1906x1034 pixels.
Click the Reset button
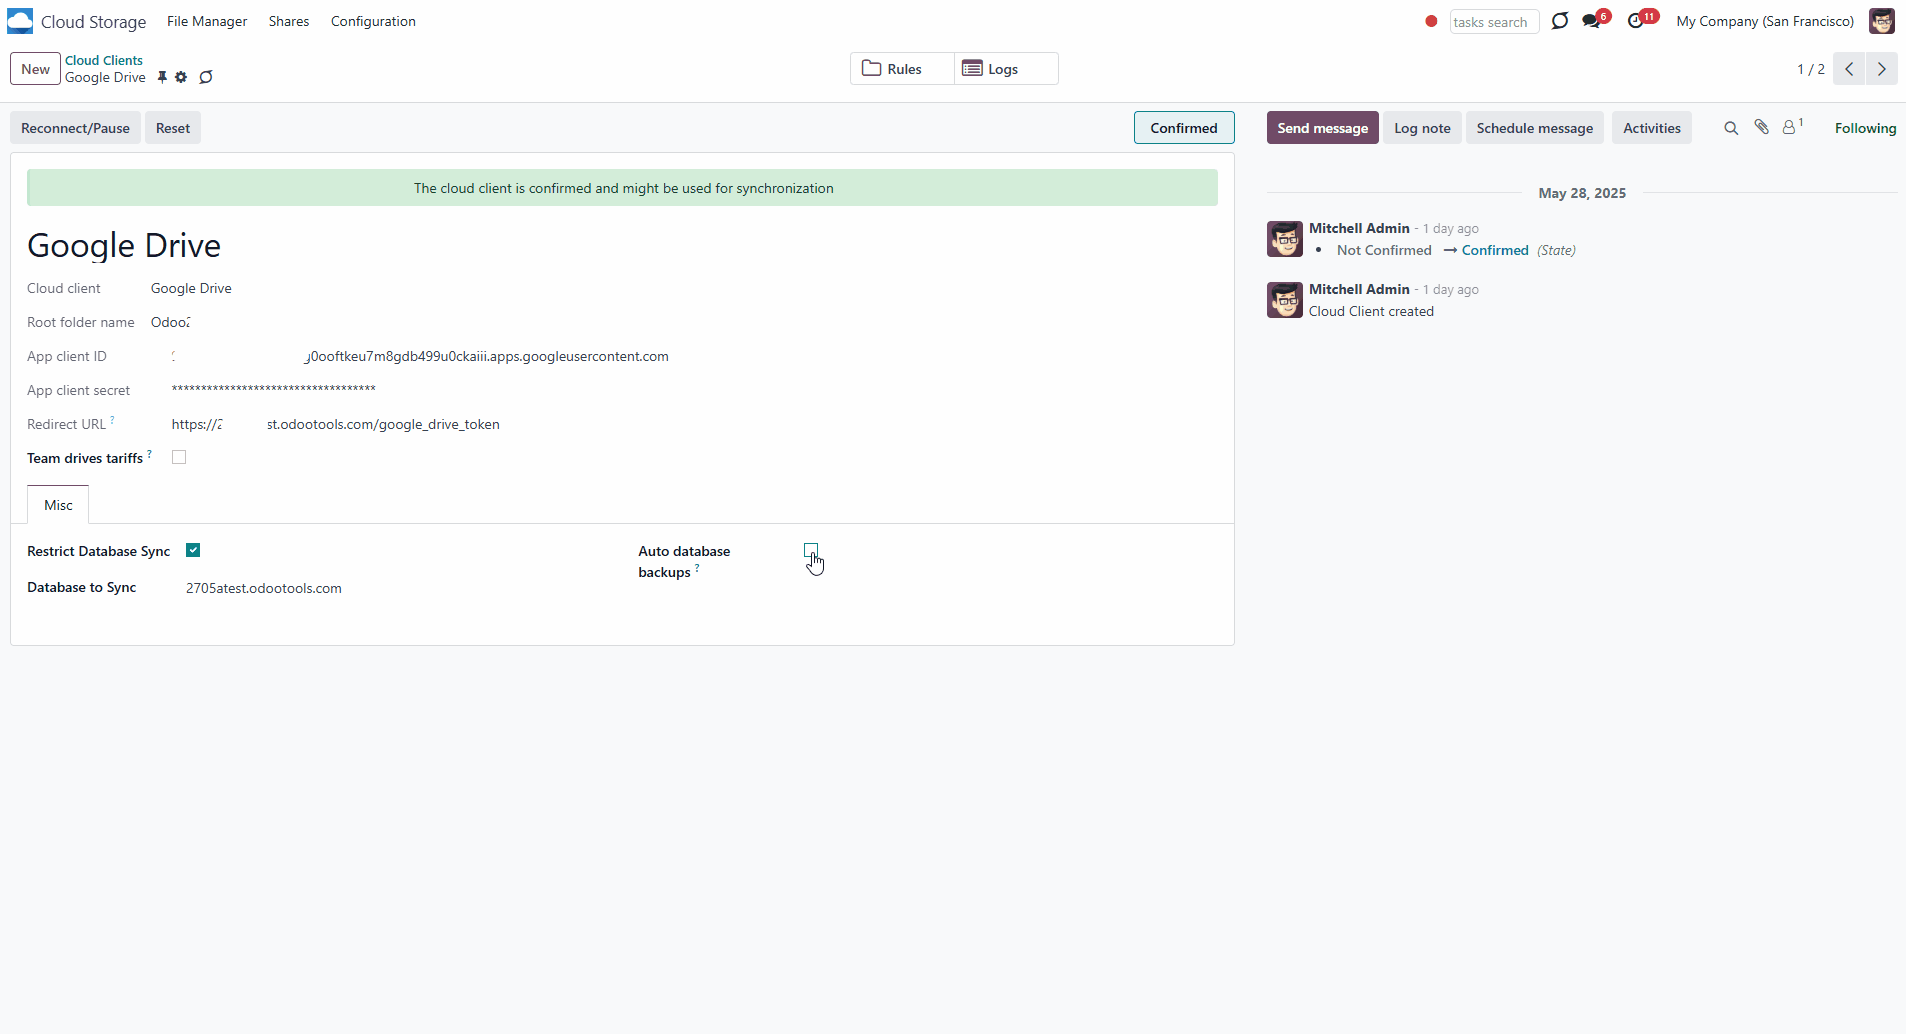click(x=173, y=128)
